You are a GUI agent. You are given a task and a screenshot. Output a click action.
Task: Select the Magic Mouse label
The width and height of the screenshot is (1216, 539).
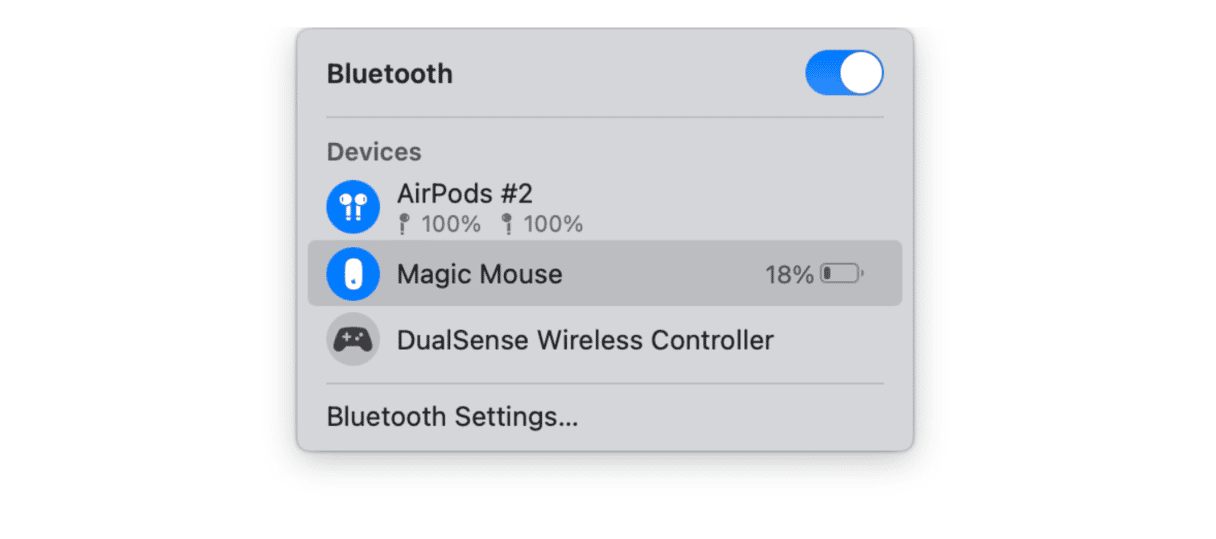pyautogui.click(x=479, y=274)
